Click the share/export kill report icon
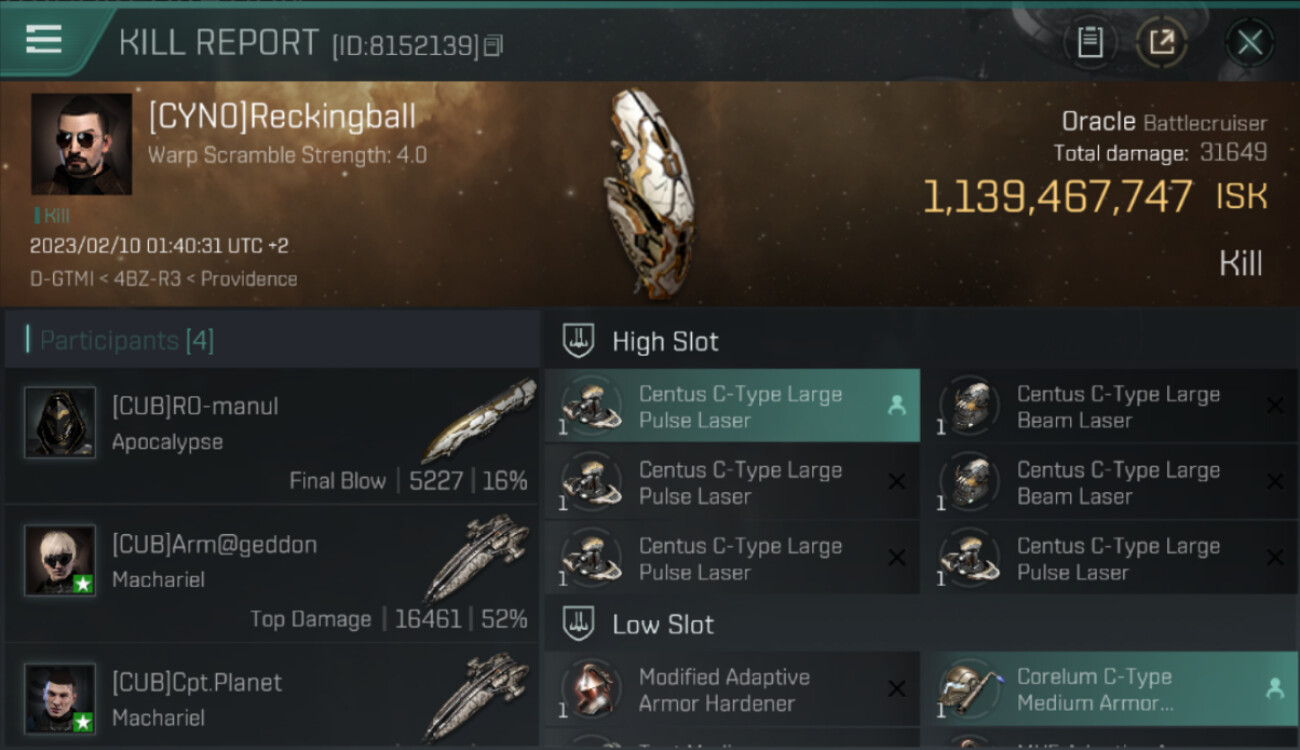 (1161, 42)
